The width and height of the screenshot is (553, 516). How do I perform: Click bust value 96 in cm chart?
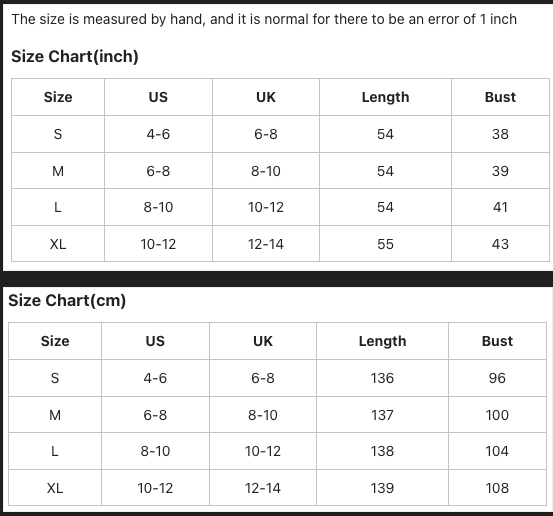click(x=497, y=378)
